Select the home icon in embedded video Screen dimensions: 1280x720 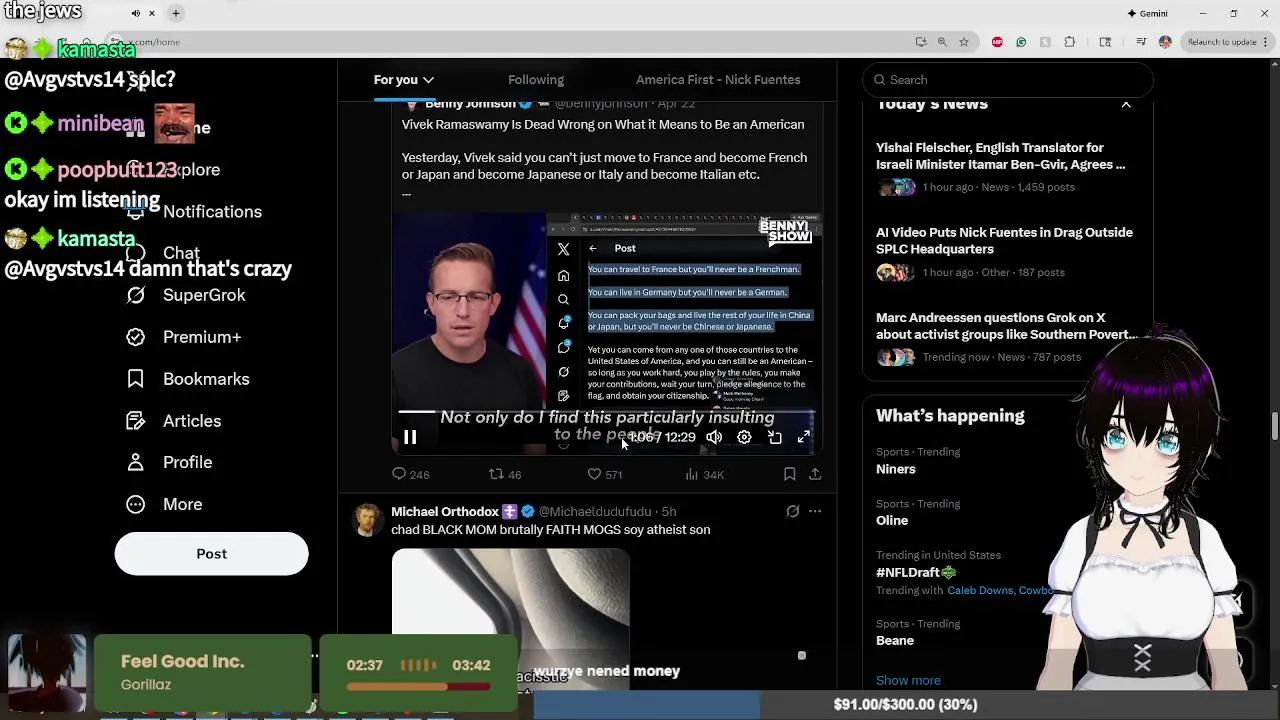(563, 276)
